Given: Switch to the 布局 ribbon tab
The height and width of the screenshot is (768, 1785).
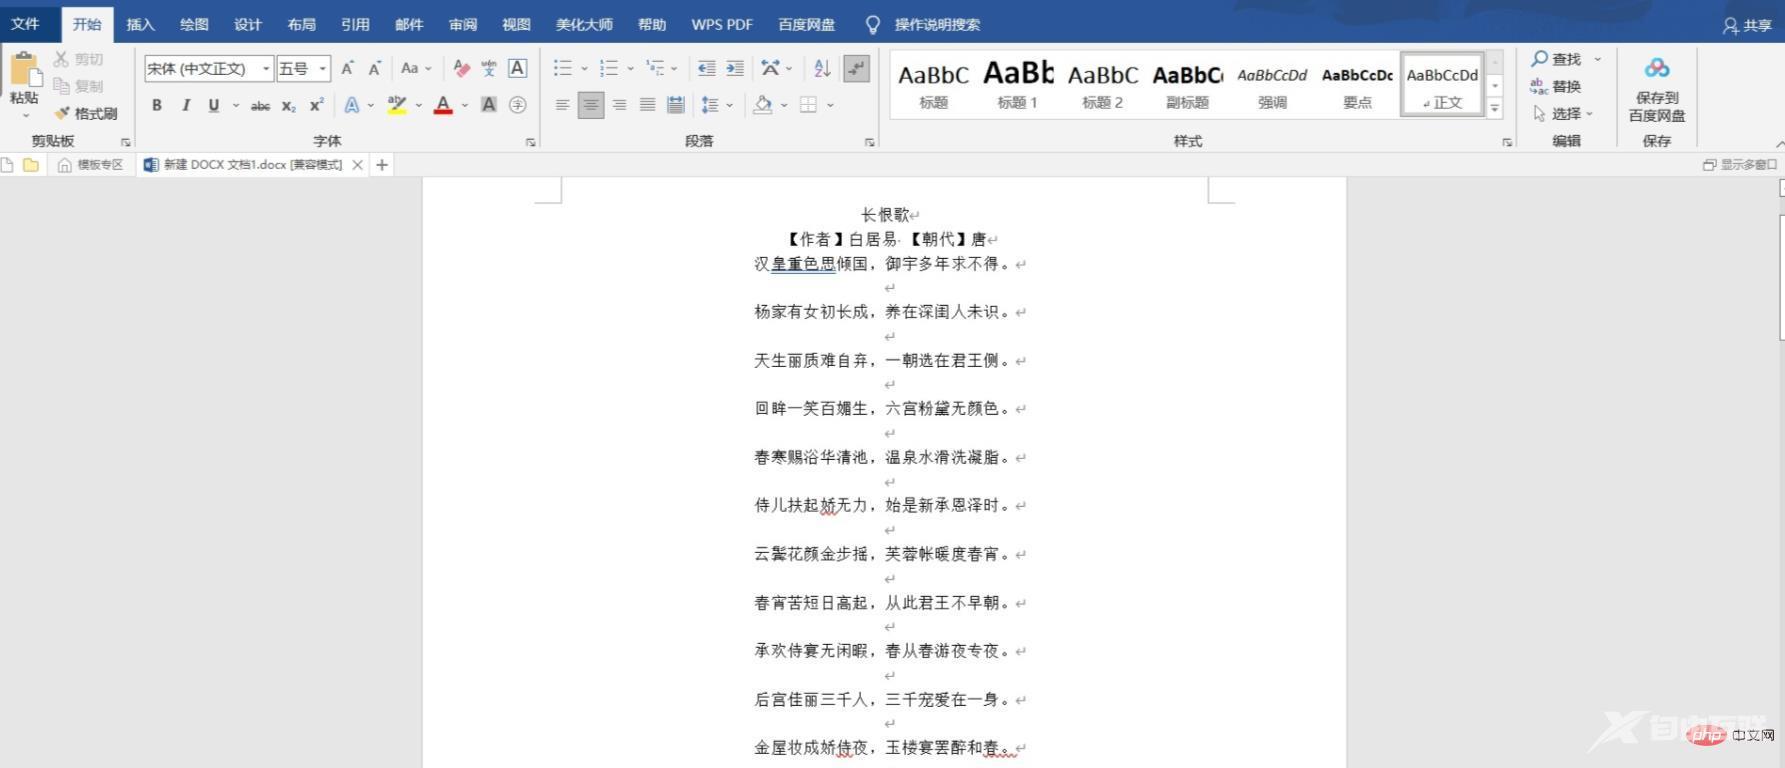Looking at the screenshot, I should [x=301, y=24].
